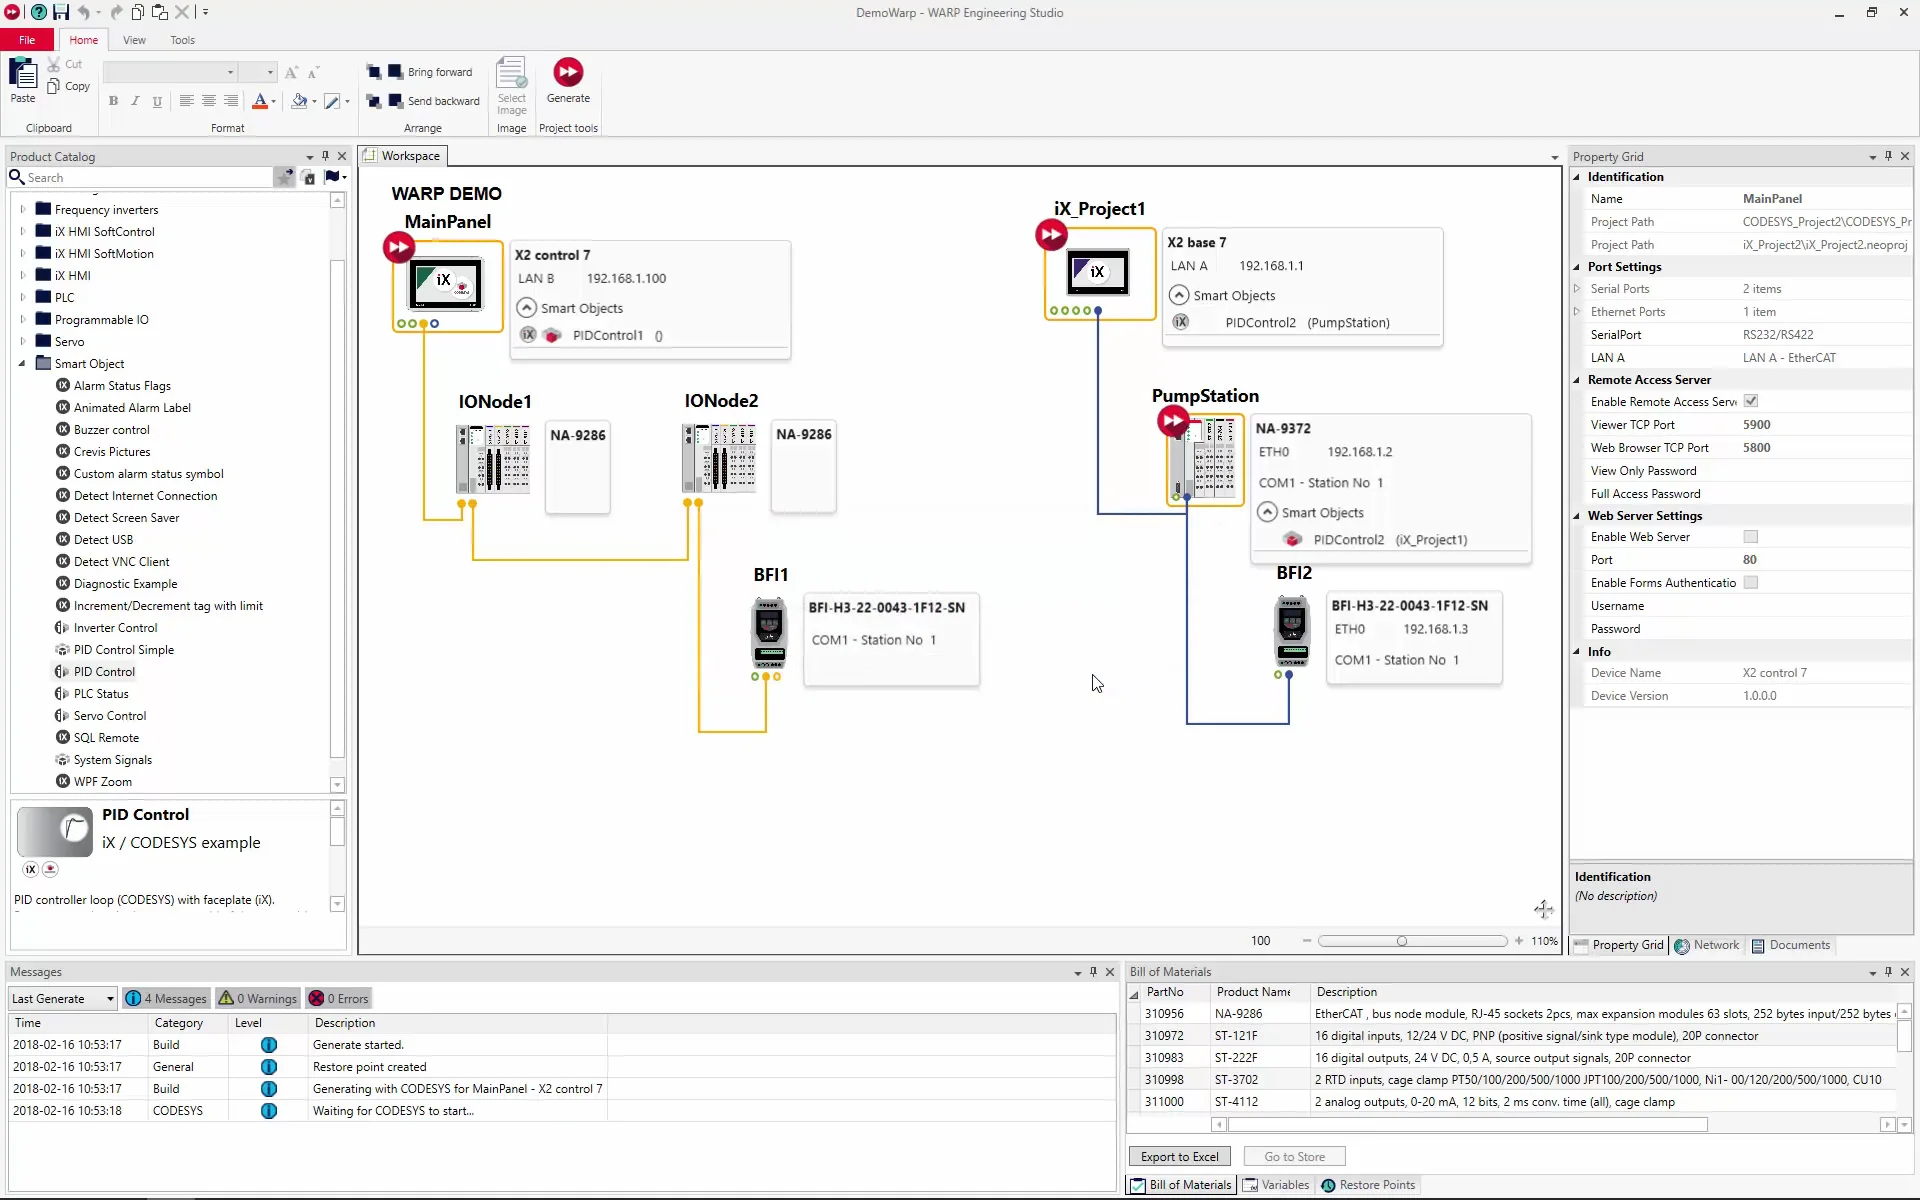Align text left
Screen dimensions: 1920x1200
(x=186, y=101)
